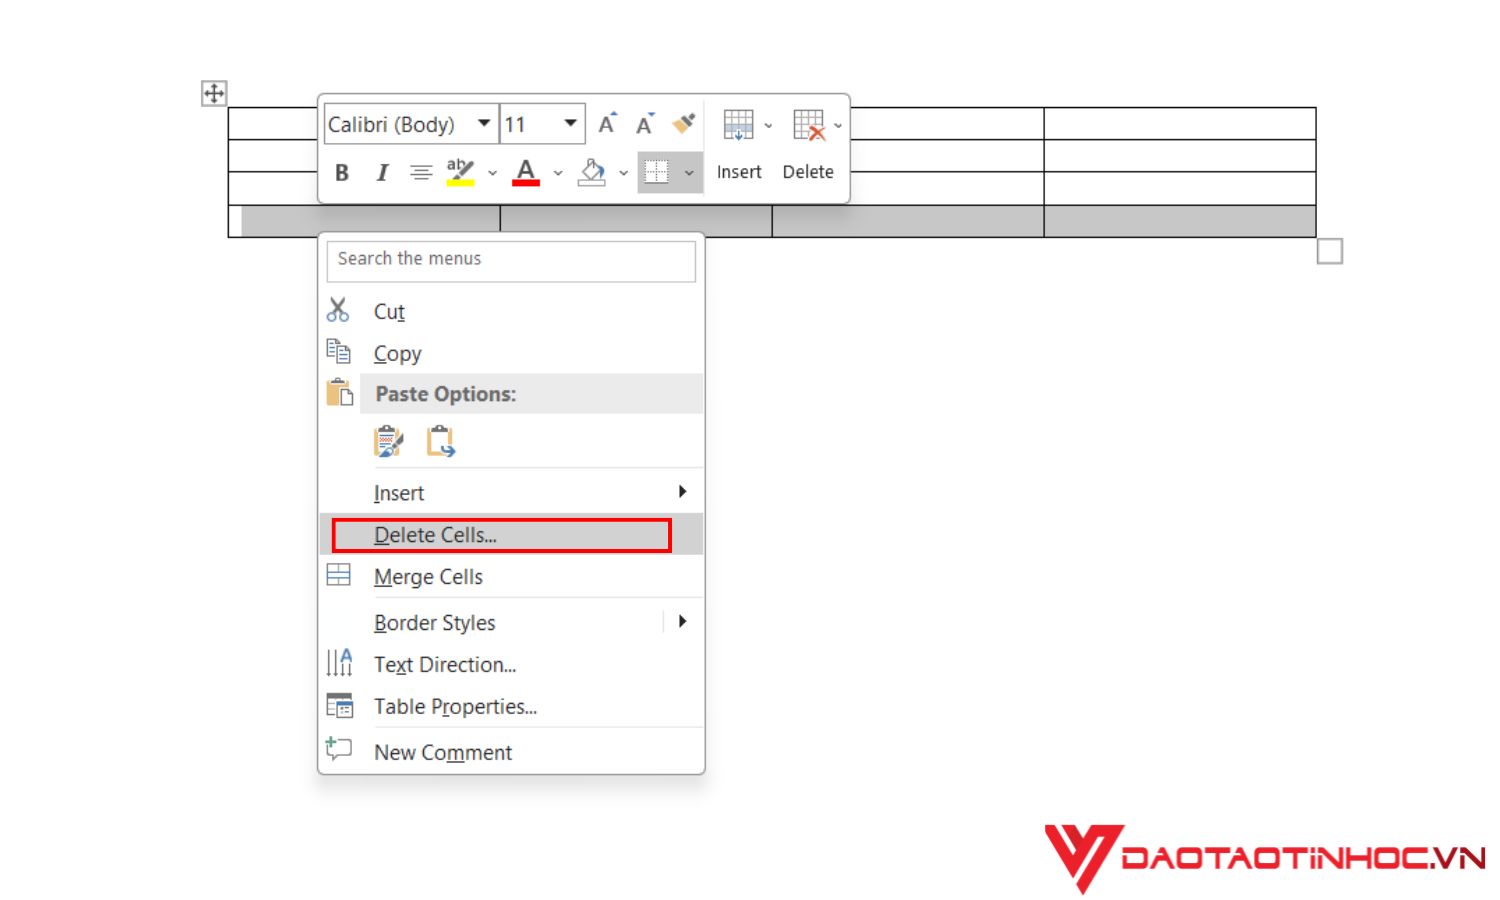Open Text Direction... dialog

point(511,665)
